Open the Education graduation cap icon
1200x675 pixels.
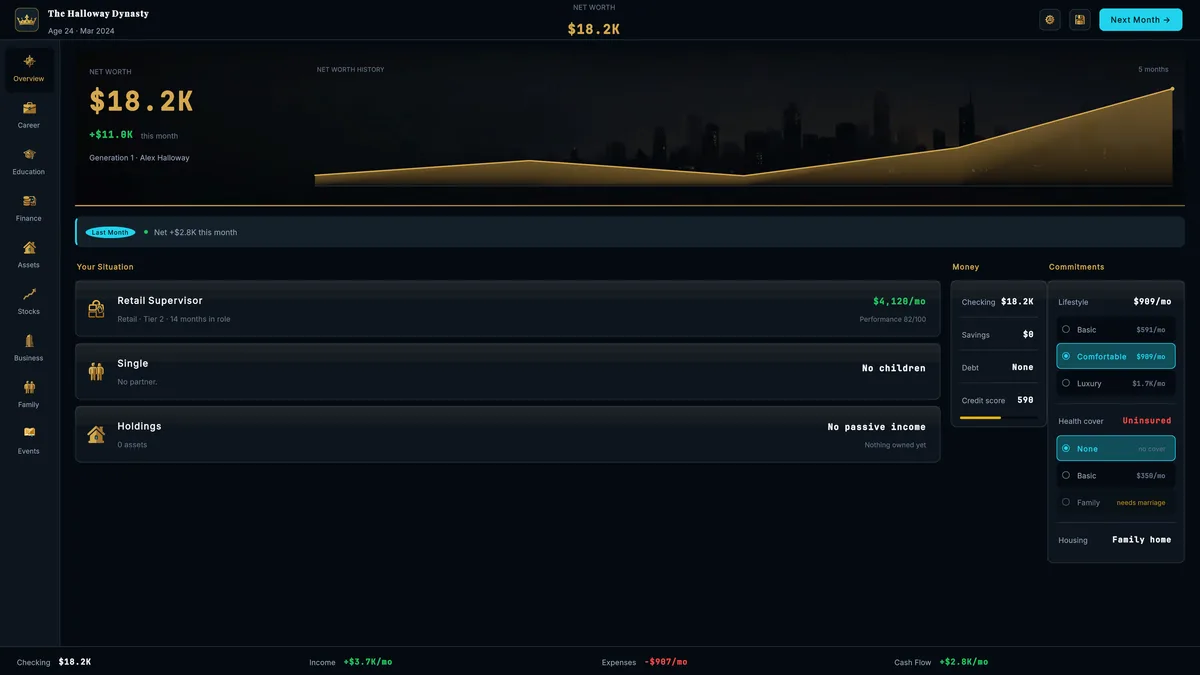[29, 154]
